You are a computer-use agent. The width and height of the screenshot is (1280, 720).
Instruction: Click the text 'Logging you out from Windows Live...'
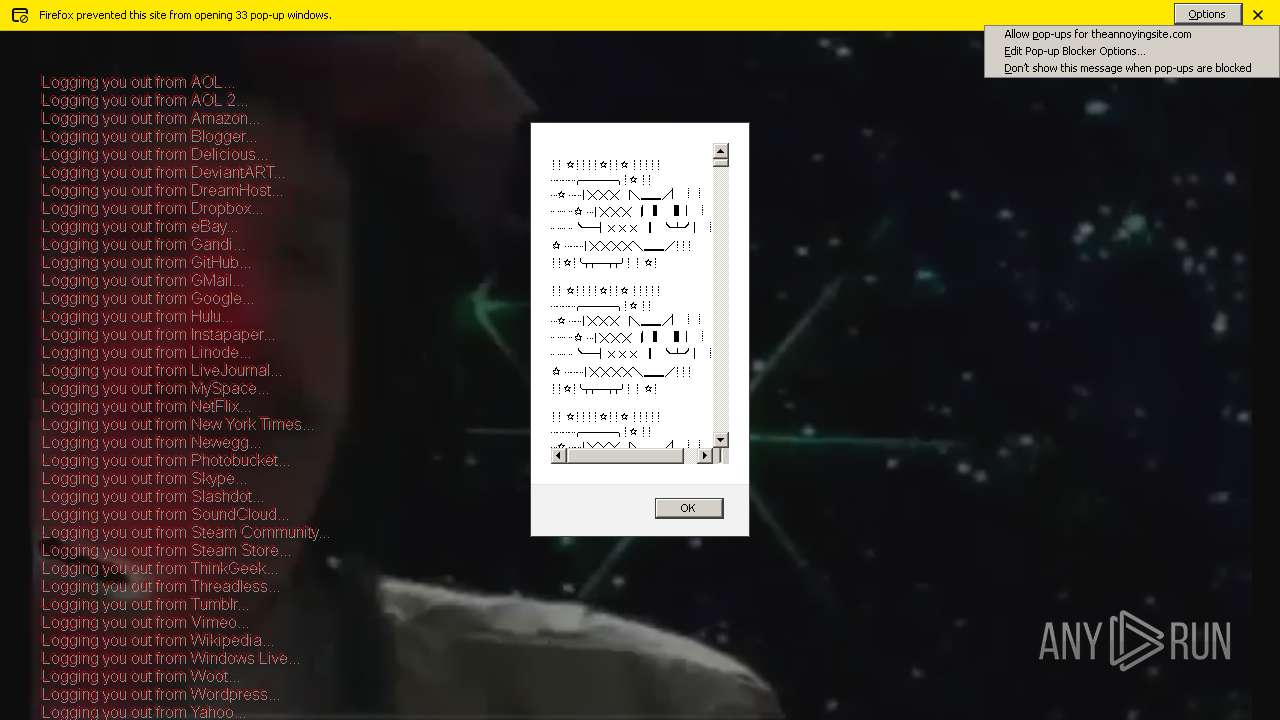click(x=170, y=658)
